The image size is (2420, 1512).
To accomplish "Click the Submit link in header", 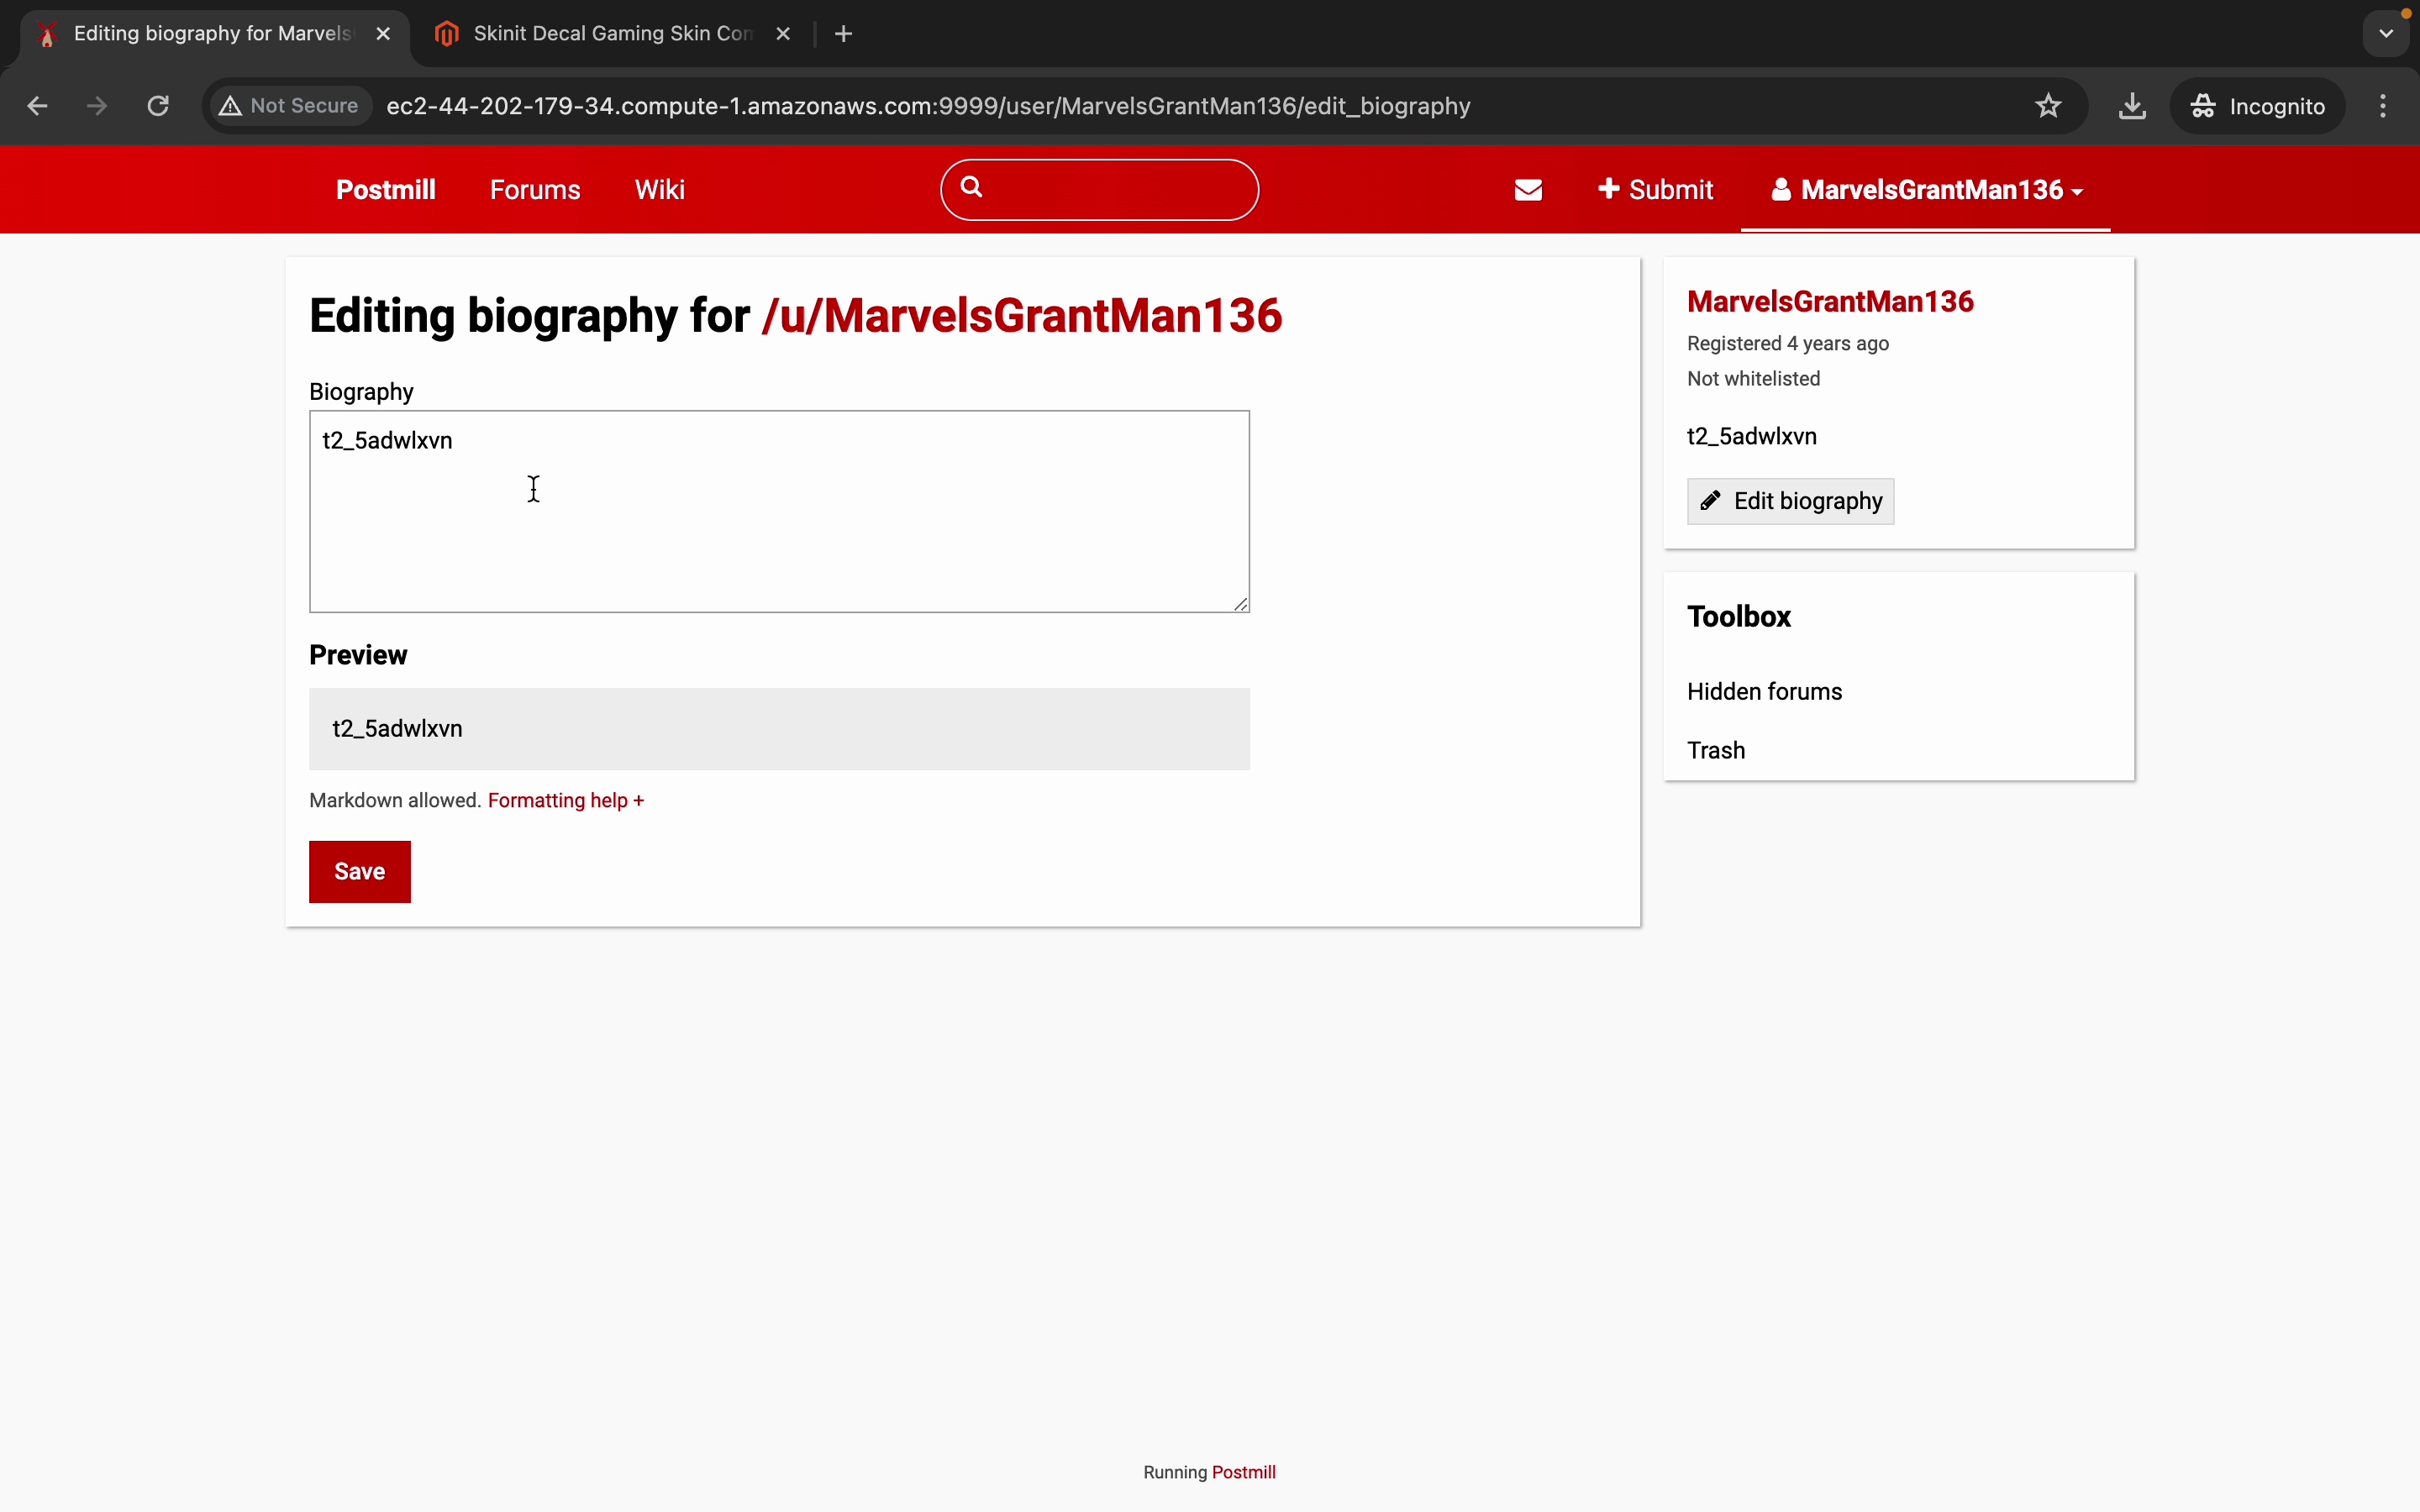I will coord(1655,190).
